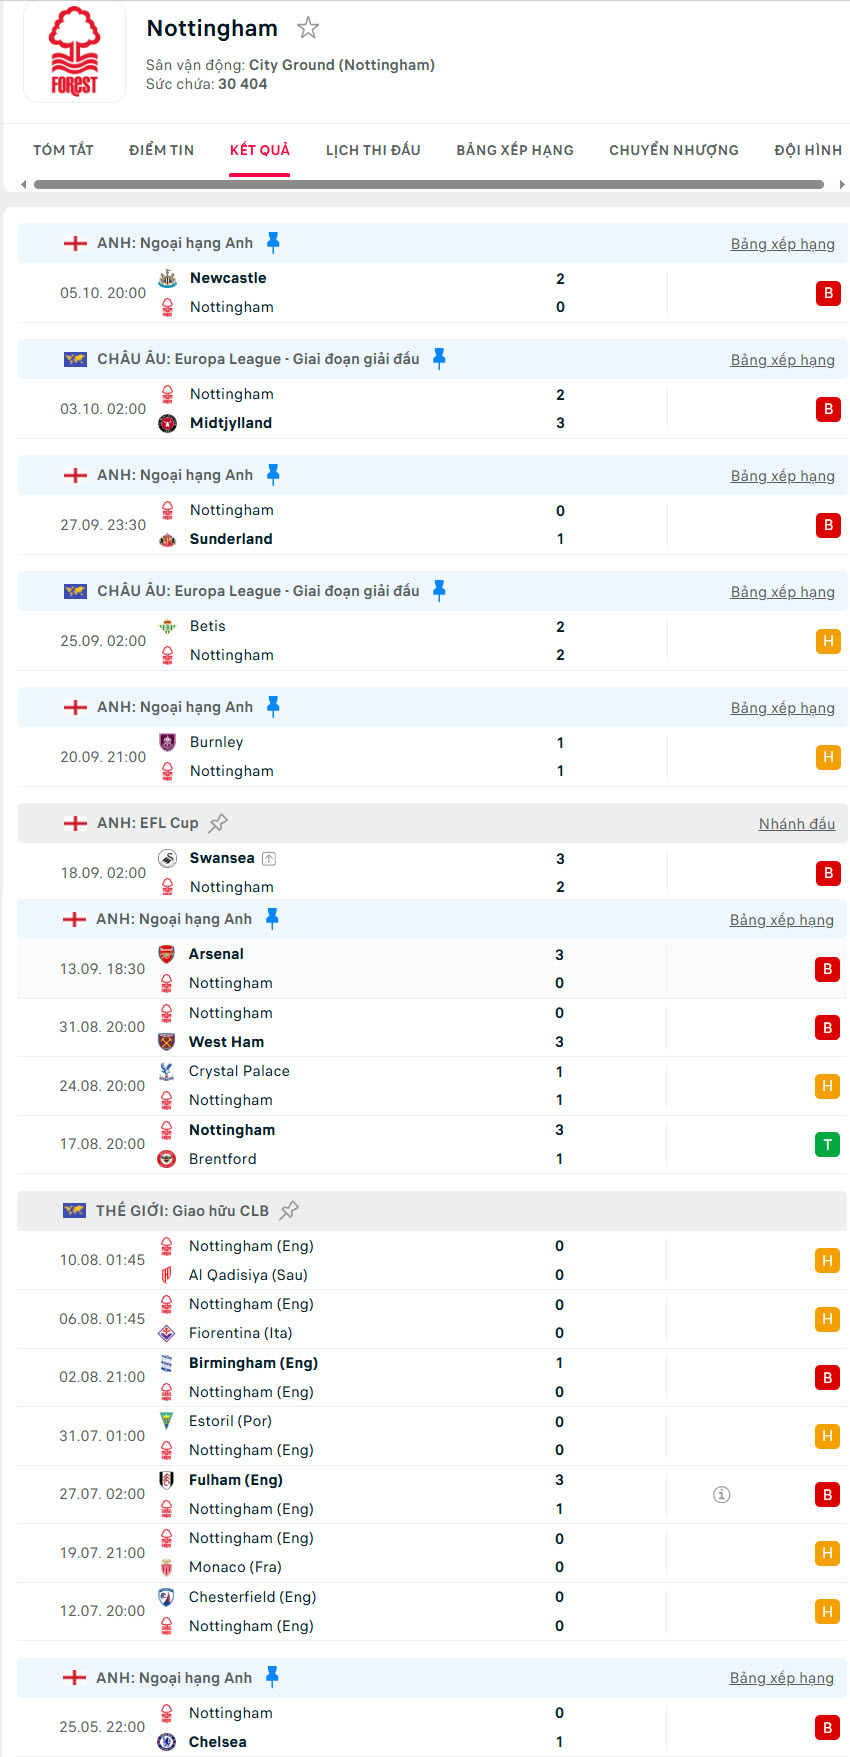Pin the EFL Cup league

(218, 823)
